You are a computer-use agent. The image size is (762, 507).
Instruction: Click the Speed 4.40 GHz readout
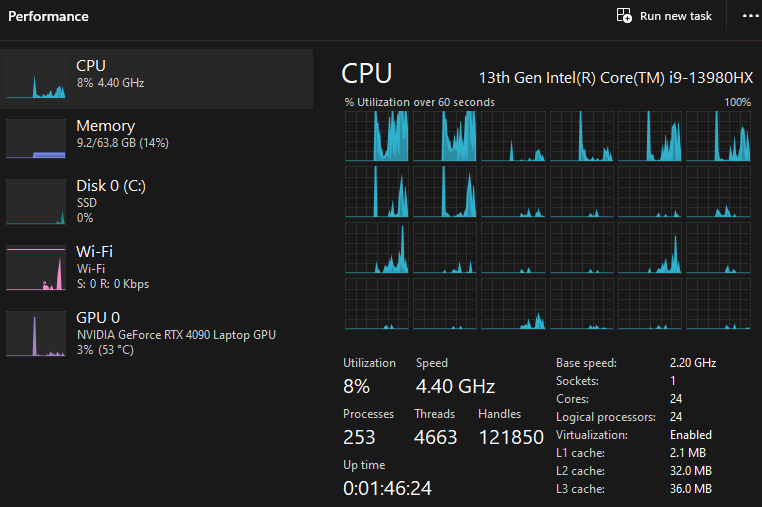coord(455,386)
